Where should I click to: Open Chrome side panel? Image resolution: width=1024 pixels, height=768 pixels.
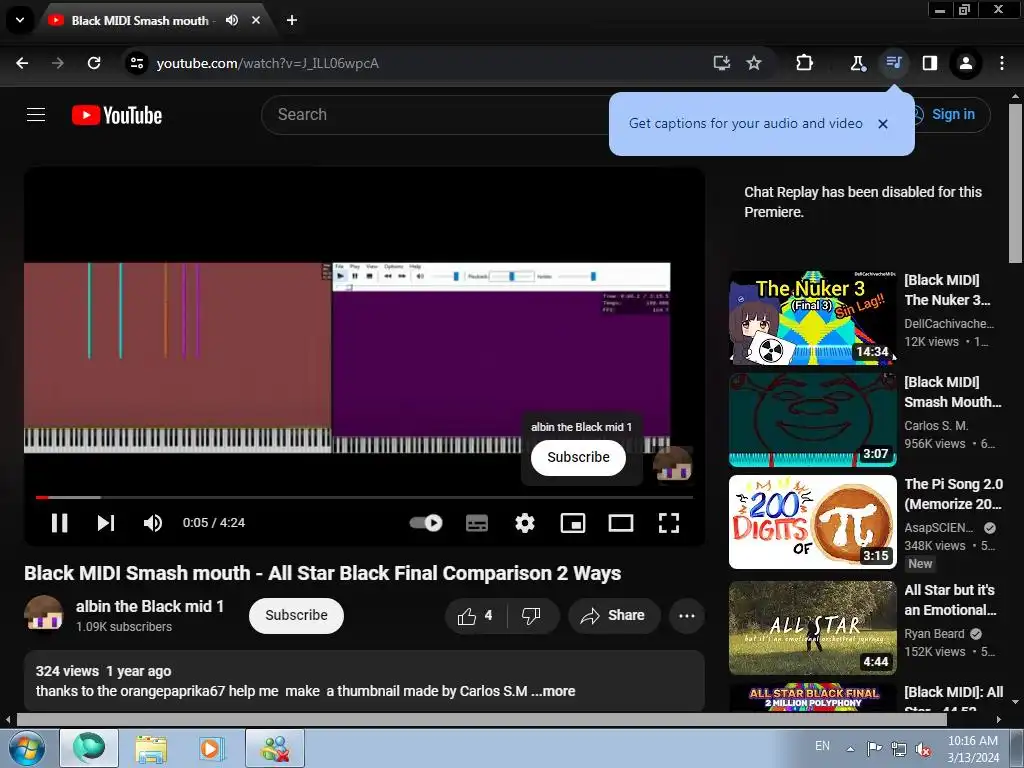point(929,63)
